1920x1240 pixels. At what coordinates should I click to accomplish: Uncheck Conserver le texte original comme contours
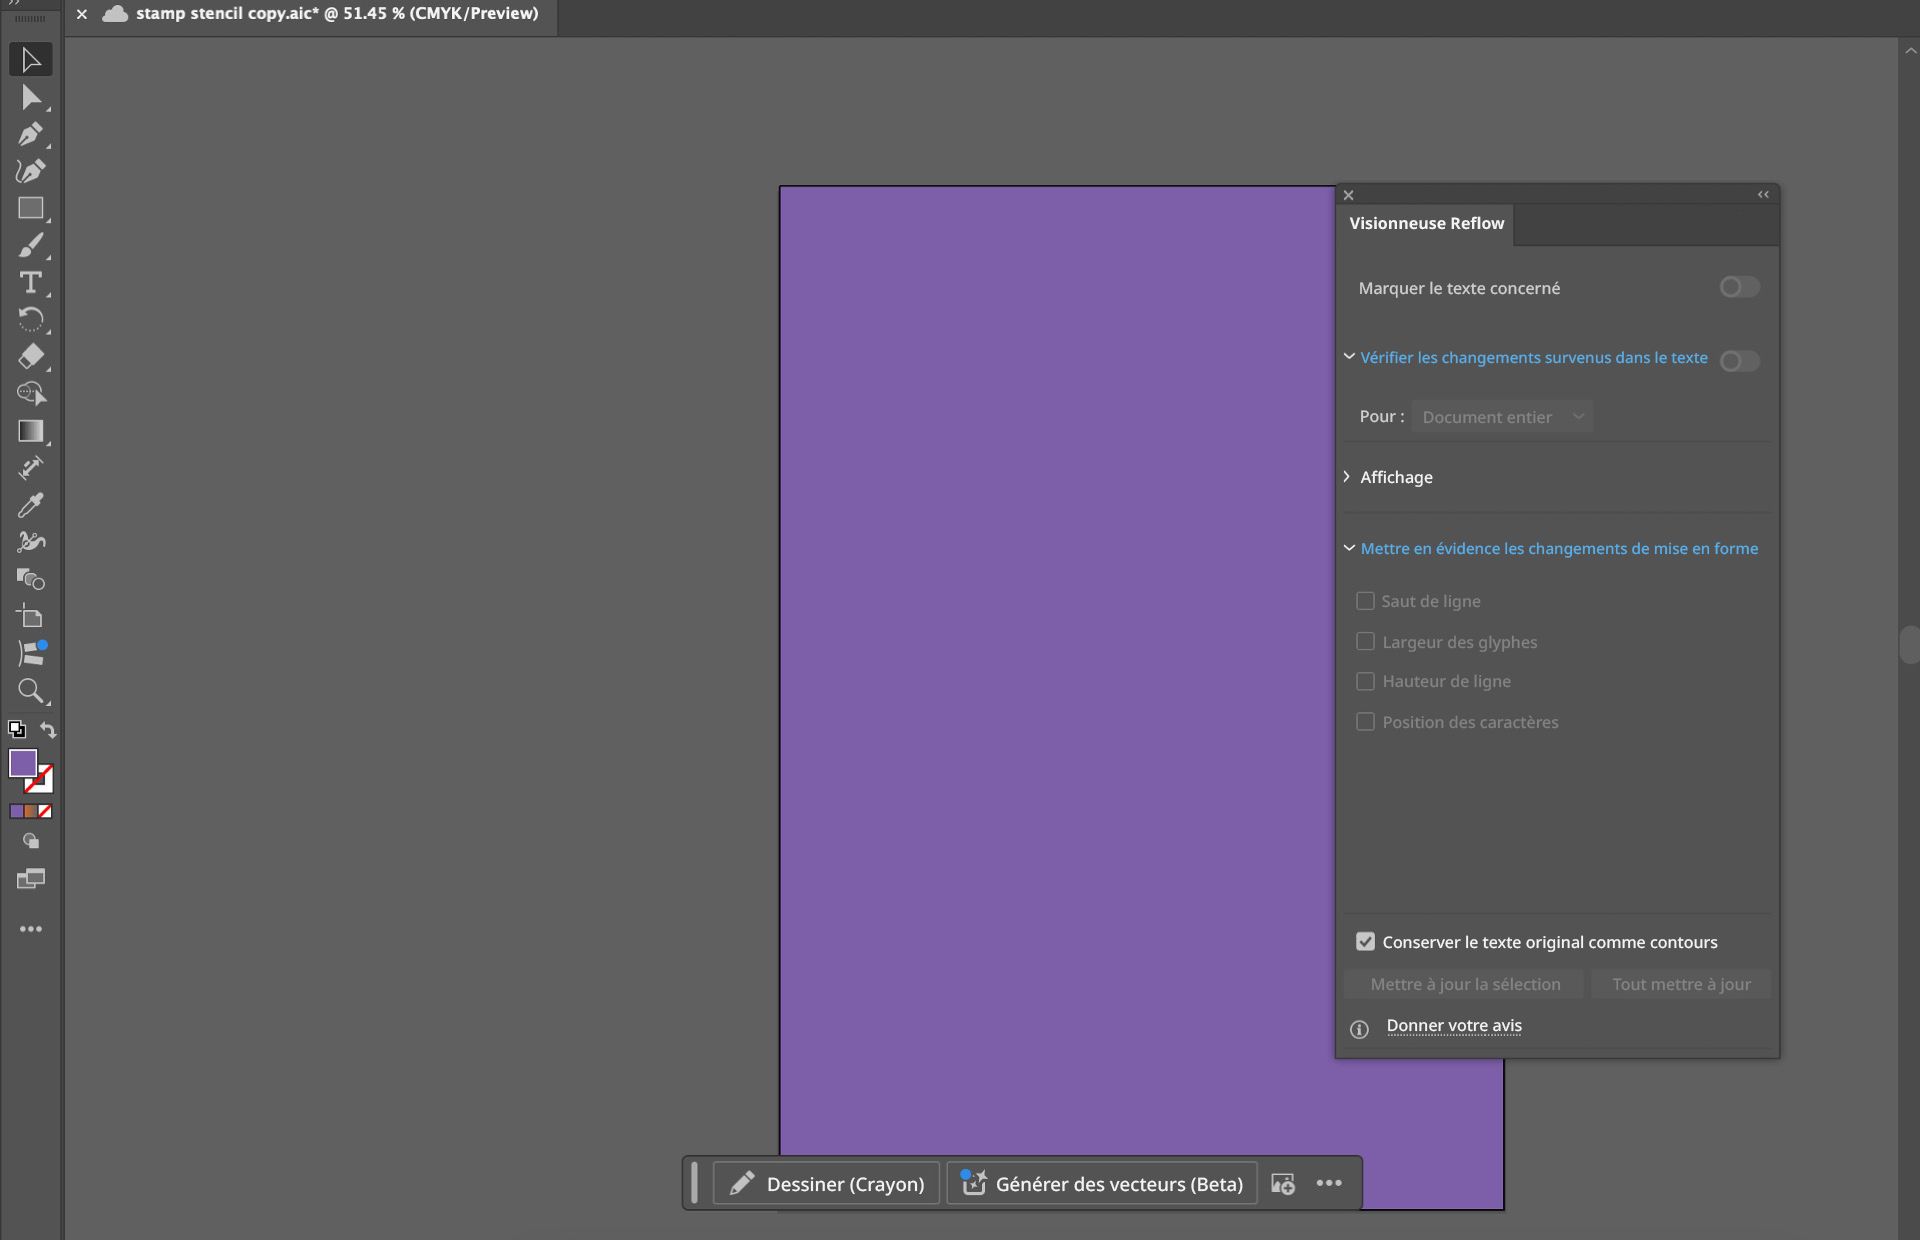point(1366,941)
